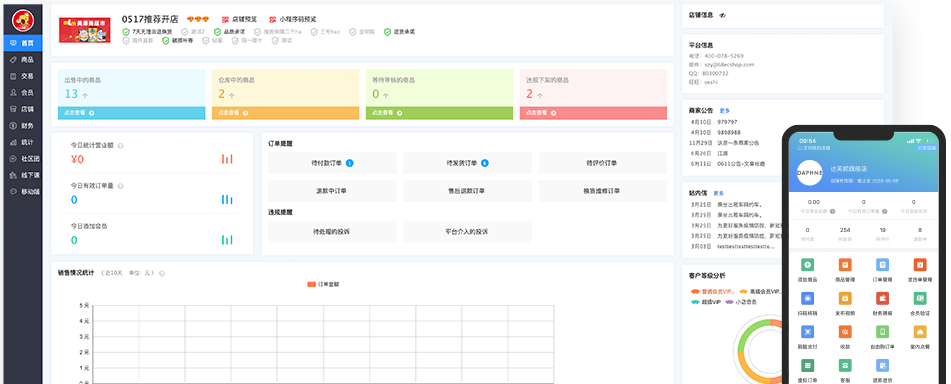Click the store banner thumbnail image
951x384 pixels.
coord(85,30)
